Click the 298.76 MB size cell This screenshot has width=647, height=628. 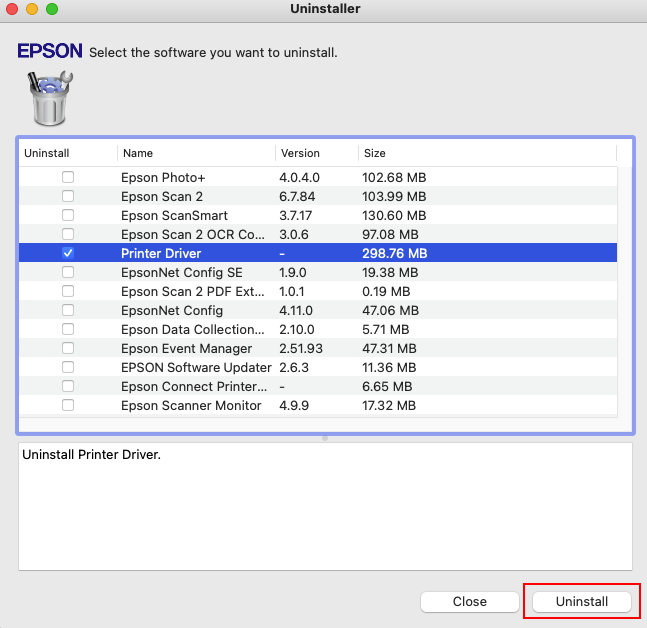394,253
